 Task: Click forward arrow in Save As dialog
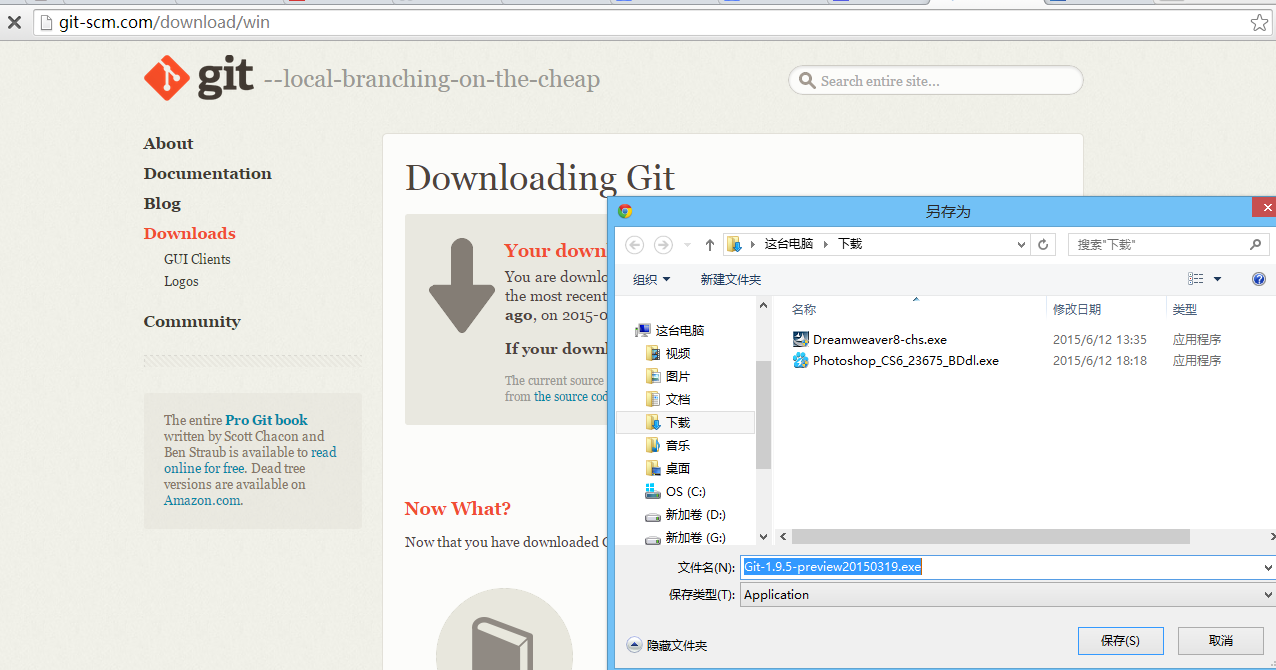pos(663,244)
